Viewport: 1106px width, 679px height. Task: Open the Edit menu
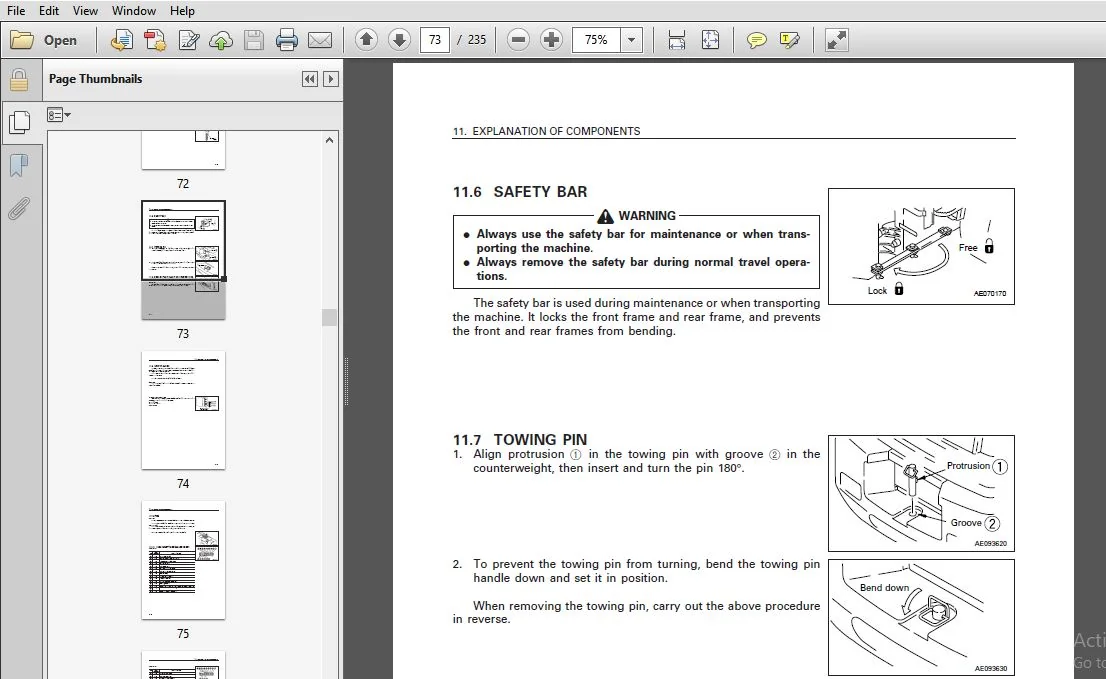49,11
